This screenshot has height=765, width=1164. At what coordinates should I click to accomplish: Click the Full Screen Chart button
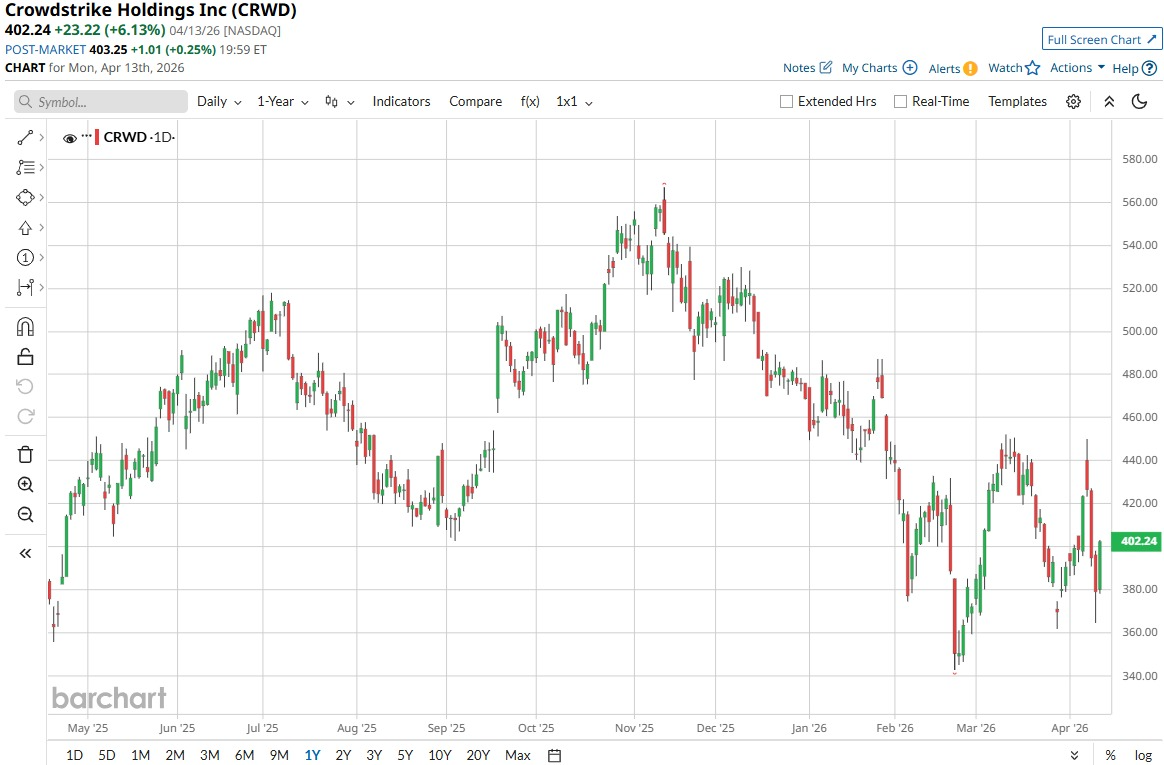[1102, 39]
